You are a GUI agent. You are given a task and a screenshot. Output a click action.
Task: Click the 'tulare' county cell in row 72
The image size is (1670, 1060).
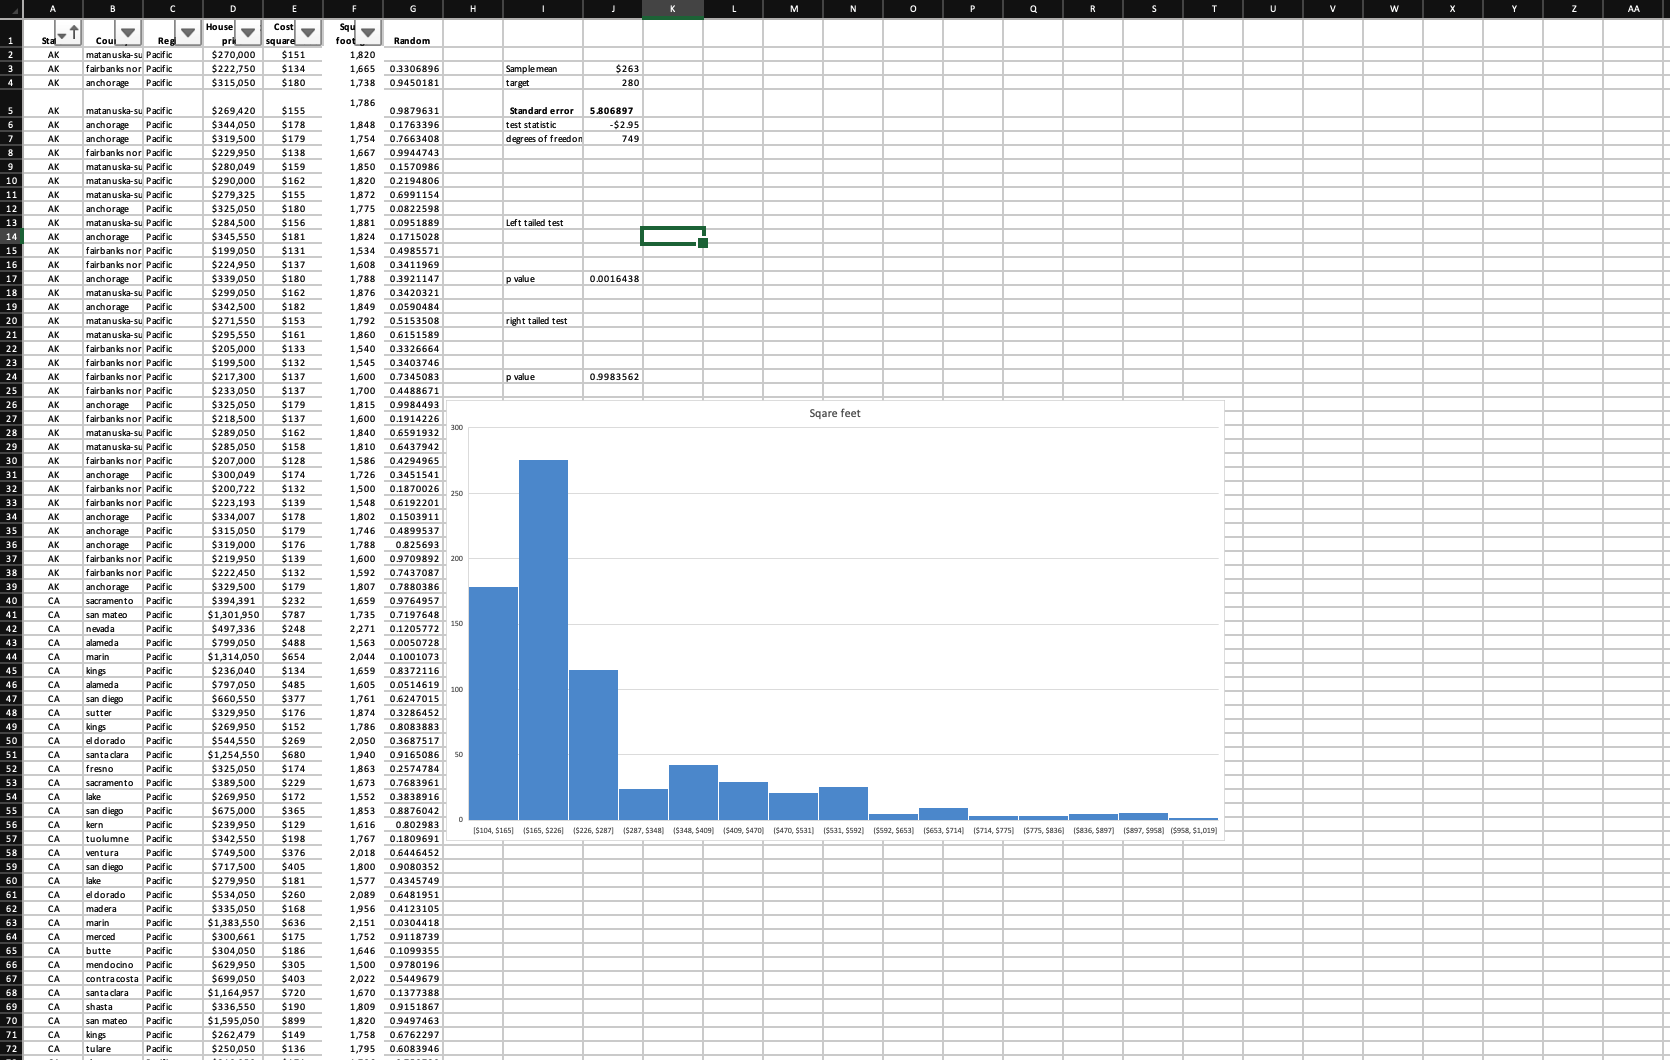pyautogui.click(x=113, y=1049)
